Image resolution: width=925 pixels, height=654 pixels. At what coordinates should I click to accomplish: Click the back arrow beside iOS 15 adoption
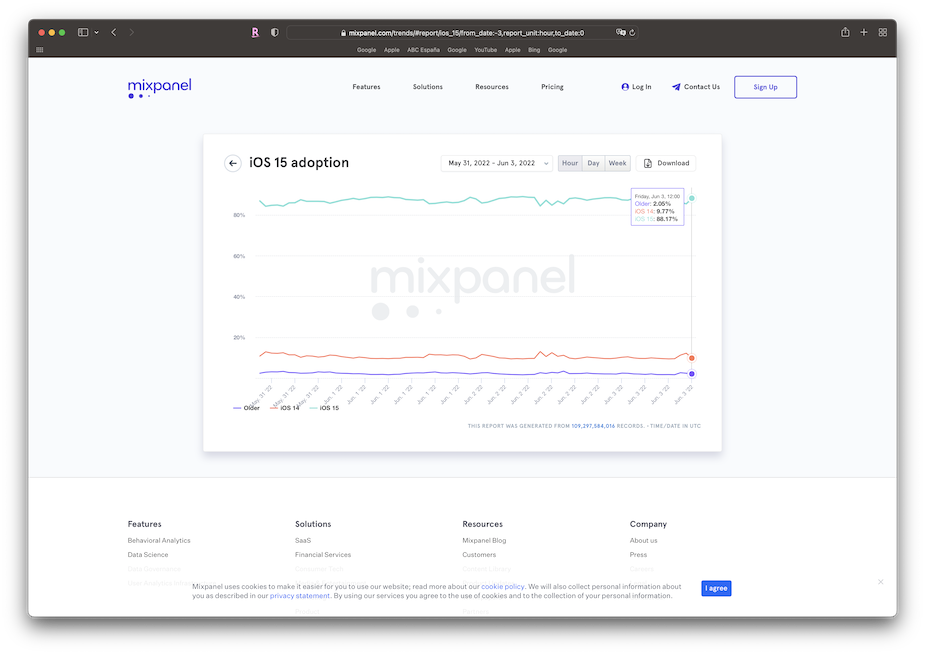[x=233, y=163]
